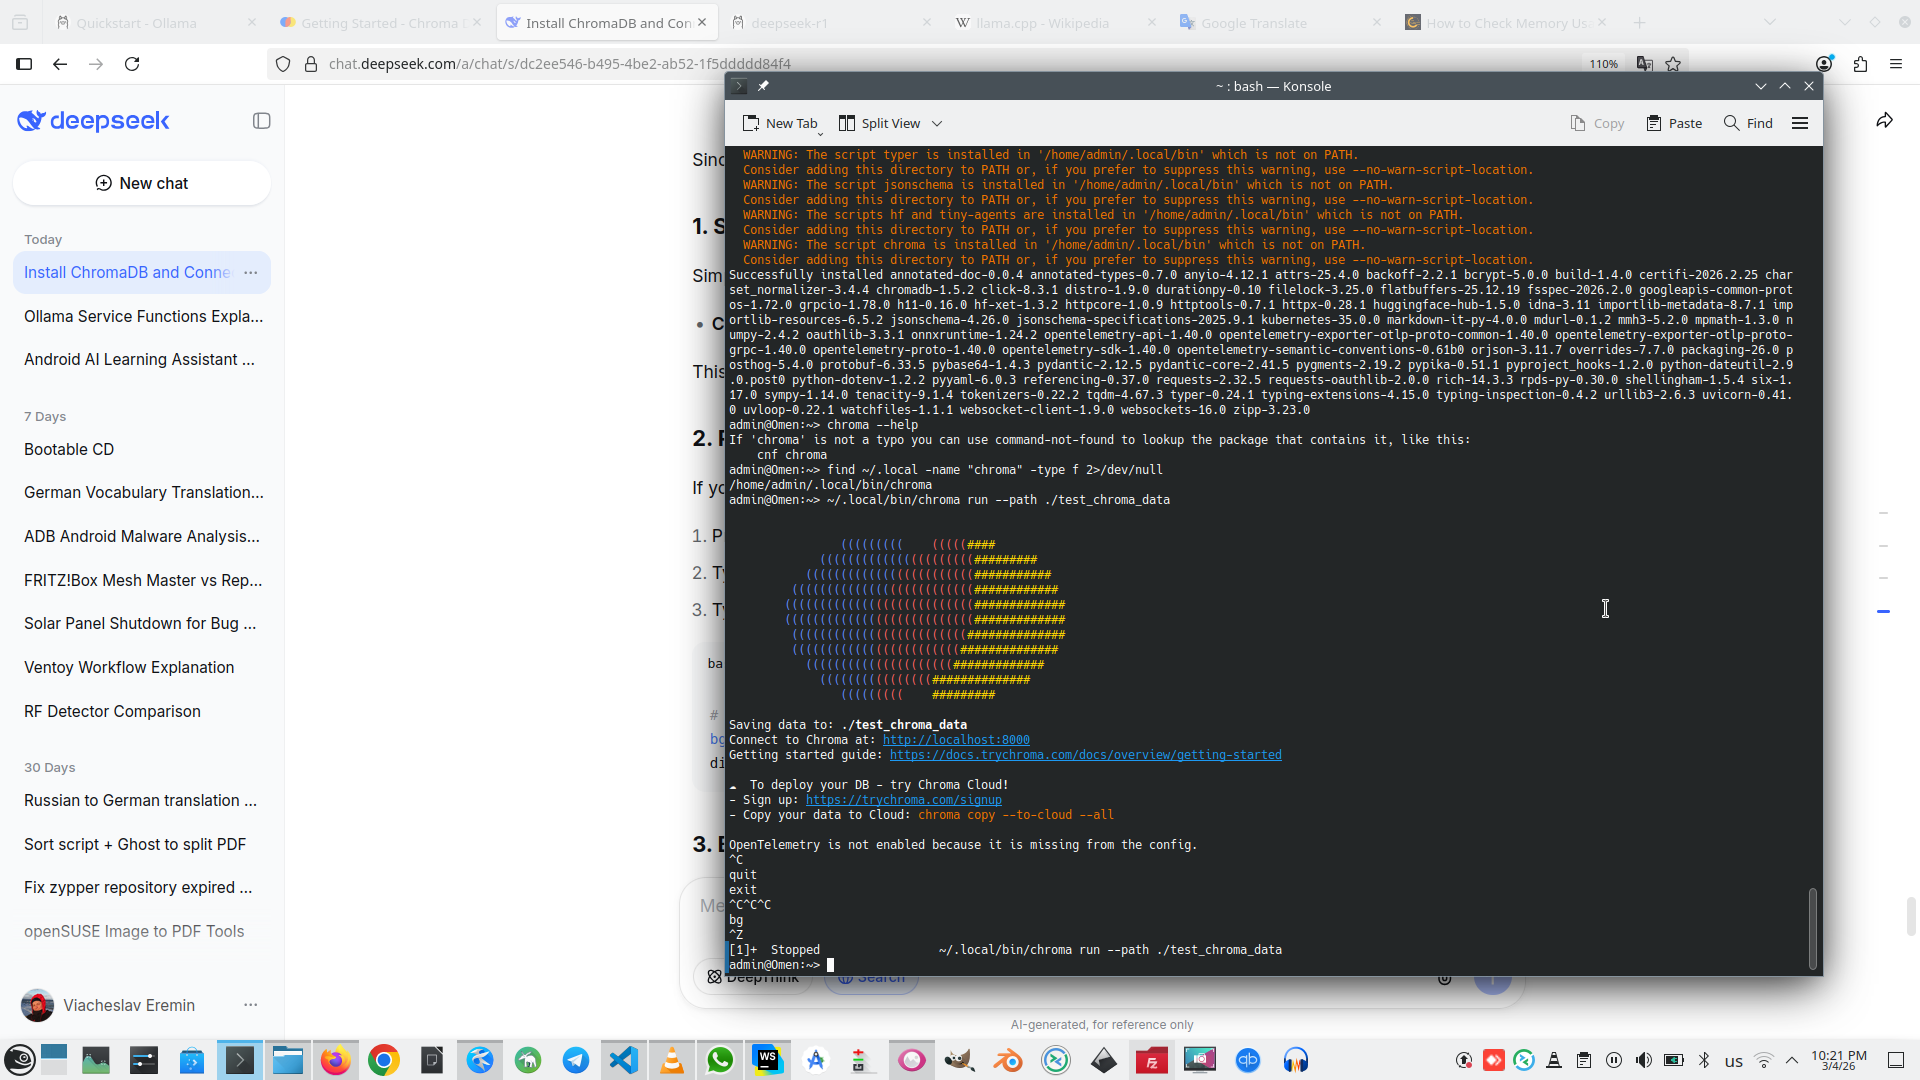Toggle the Konsole pin window button

(763, 86)
